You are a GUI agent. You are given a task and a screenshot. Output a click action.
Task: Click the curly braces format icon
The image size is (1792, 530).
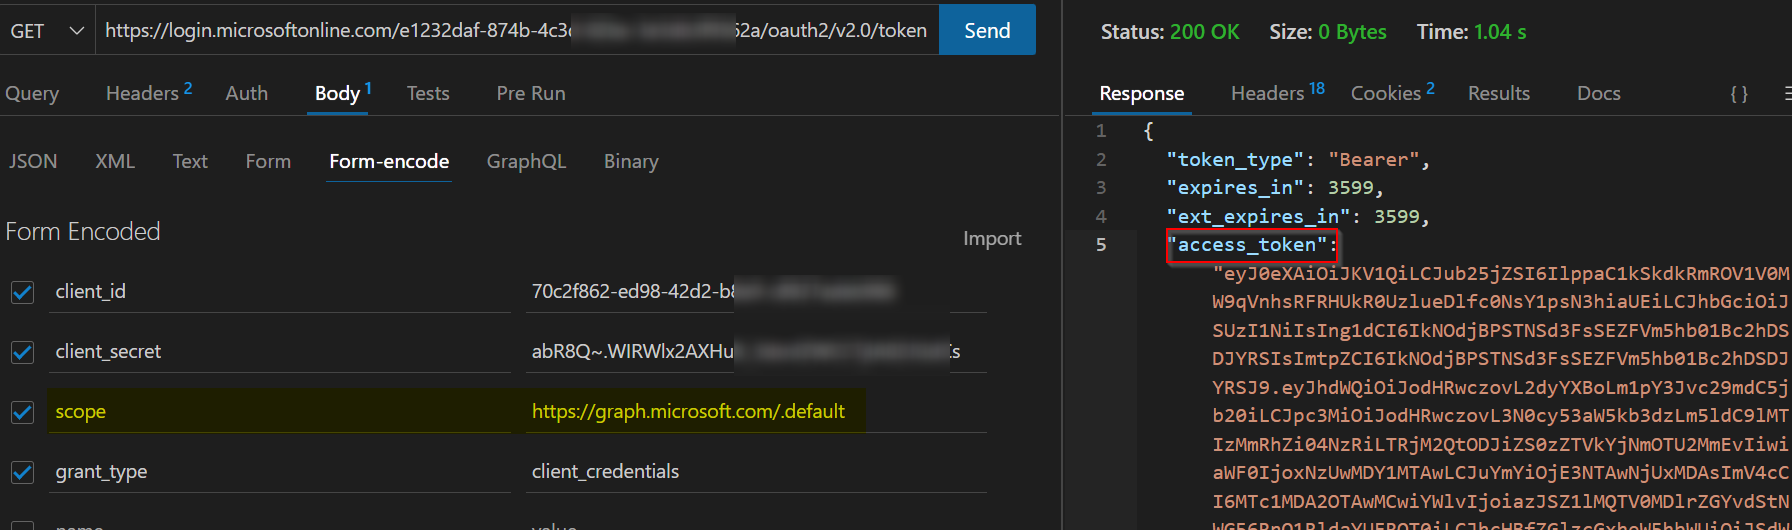(x=1739, y=93)
